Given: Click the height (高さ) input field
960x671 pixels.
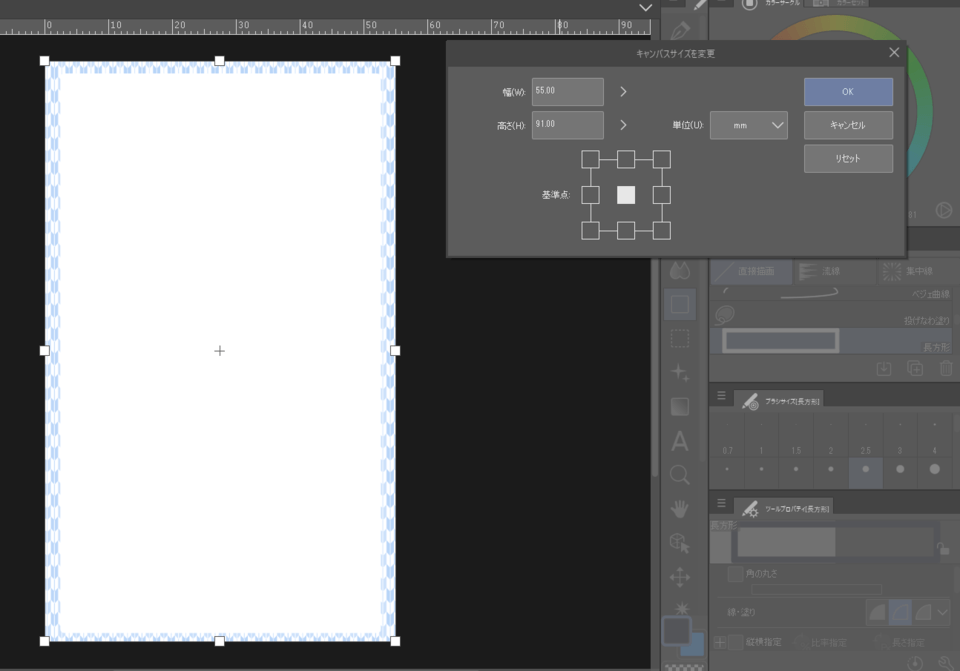Looking at the screenshot, I should pos(568,125).
